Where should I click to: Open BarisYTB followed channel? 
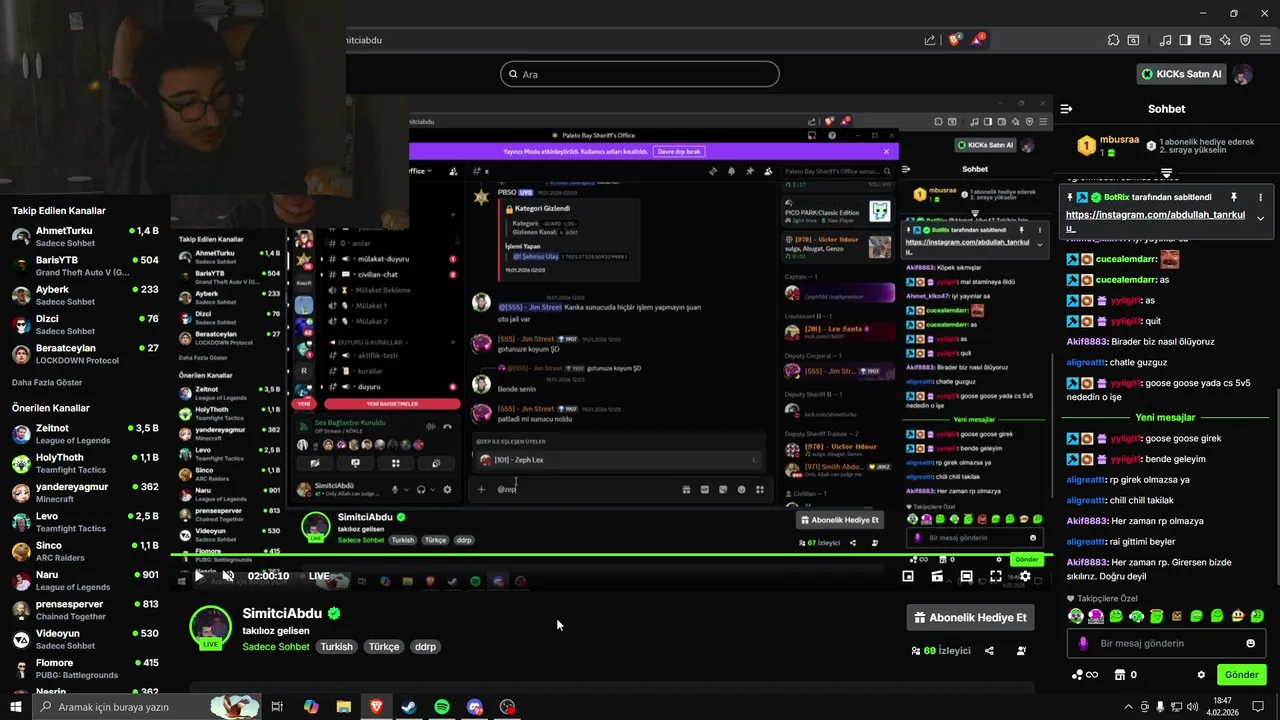coord(85,266)
